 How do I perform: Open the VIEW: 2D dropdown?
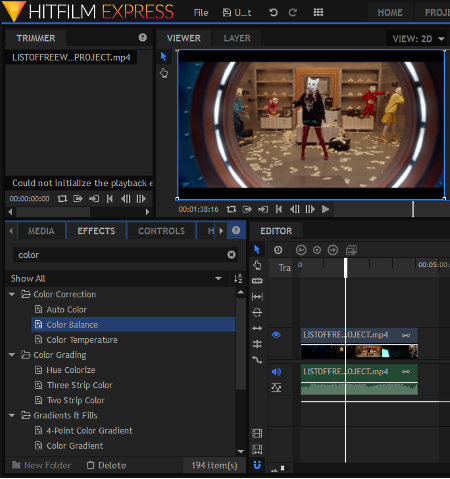coord(418,39)
